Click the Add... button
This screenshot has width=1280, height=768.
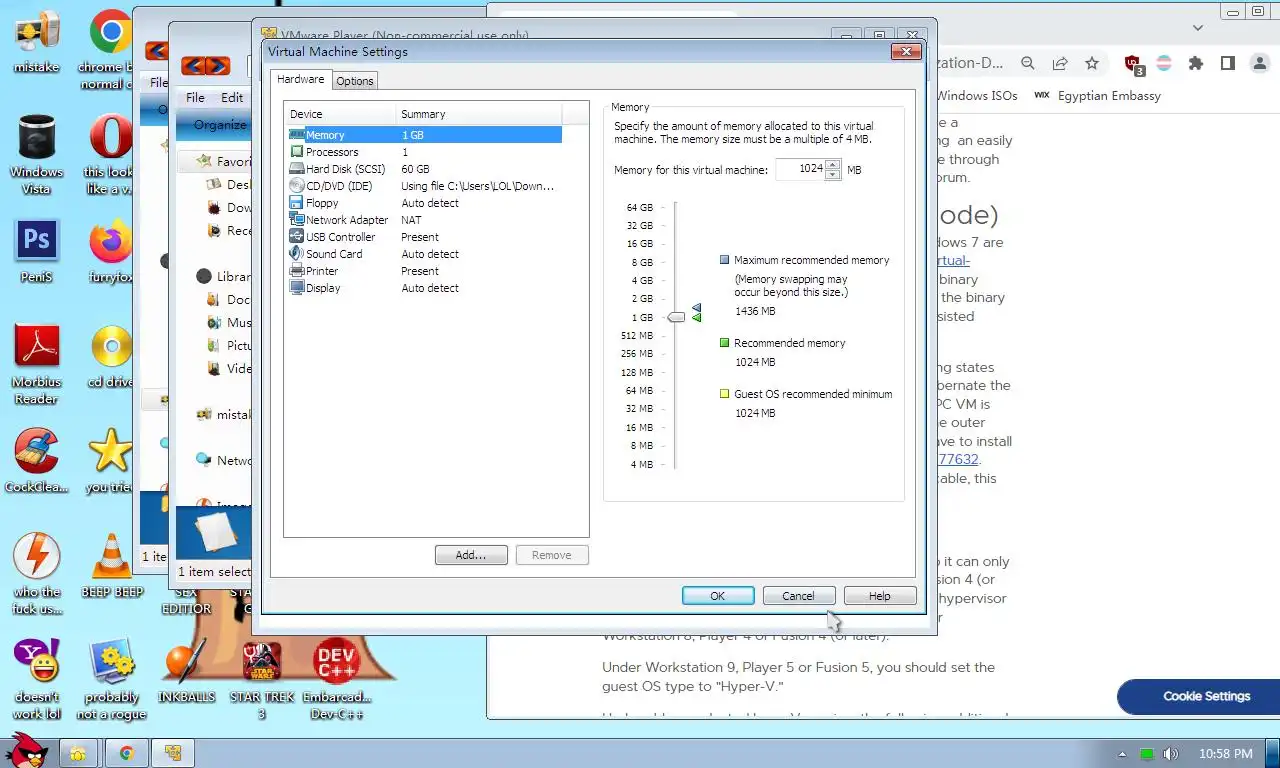(471, 555)
